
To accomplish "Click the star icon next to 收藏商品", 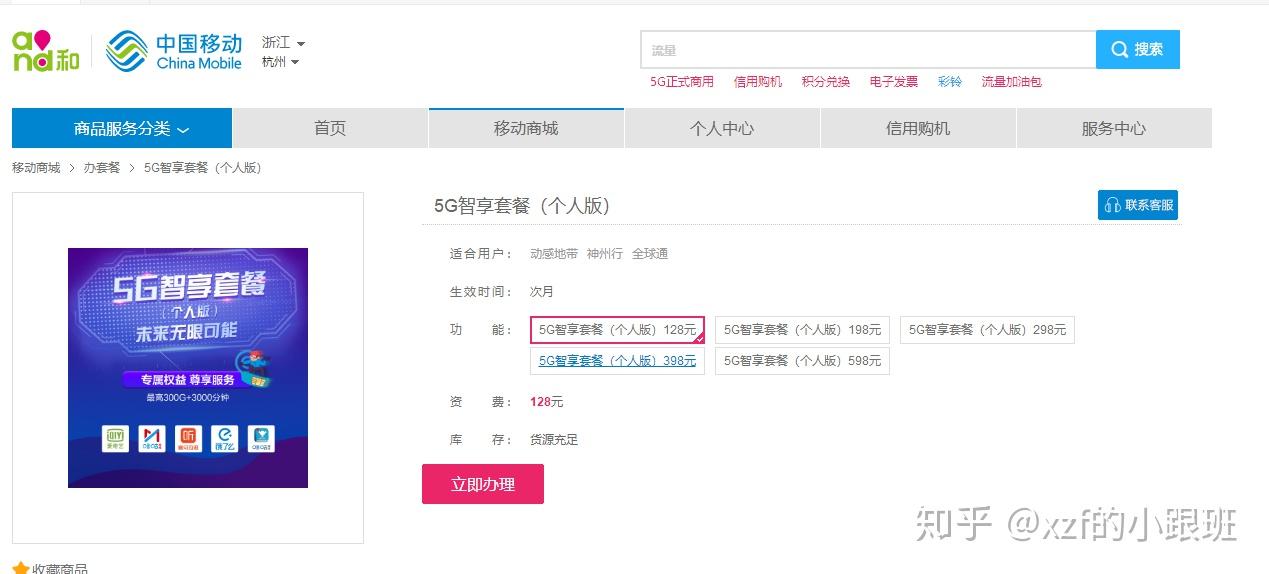I will click(20, 569).
